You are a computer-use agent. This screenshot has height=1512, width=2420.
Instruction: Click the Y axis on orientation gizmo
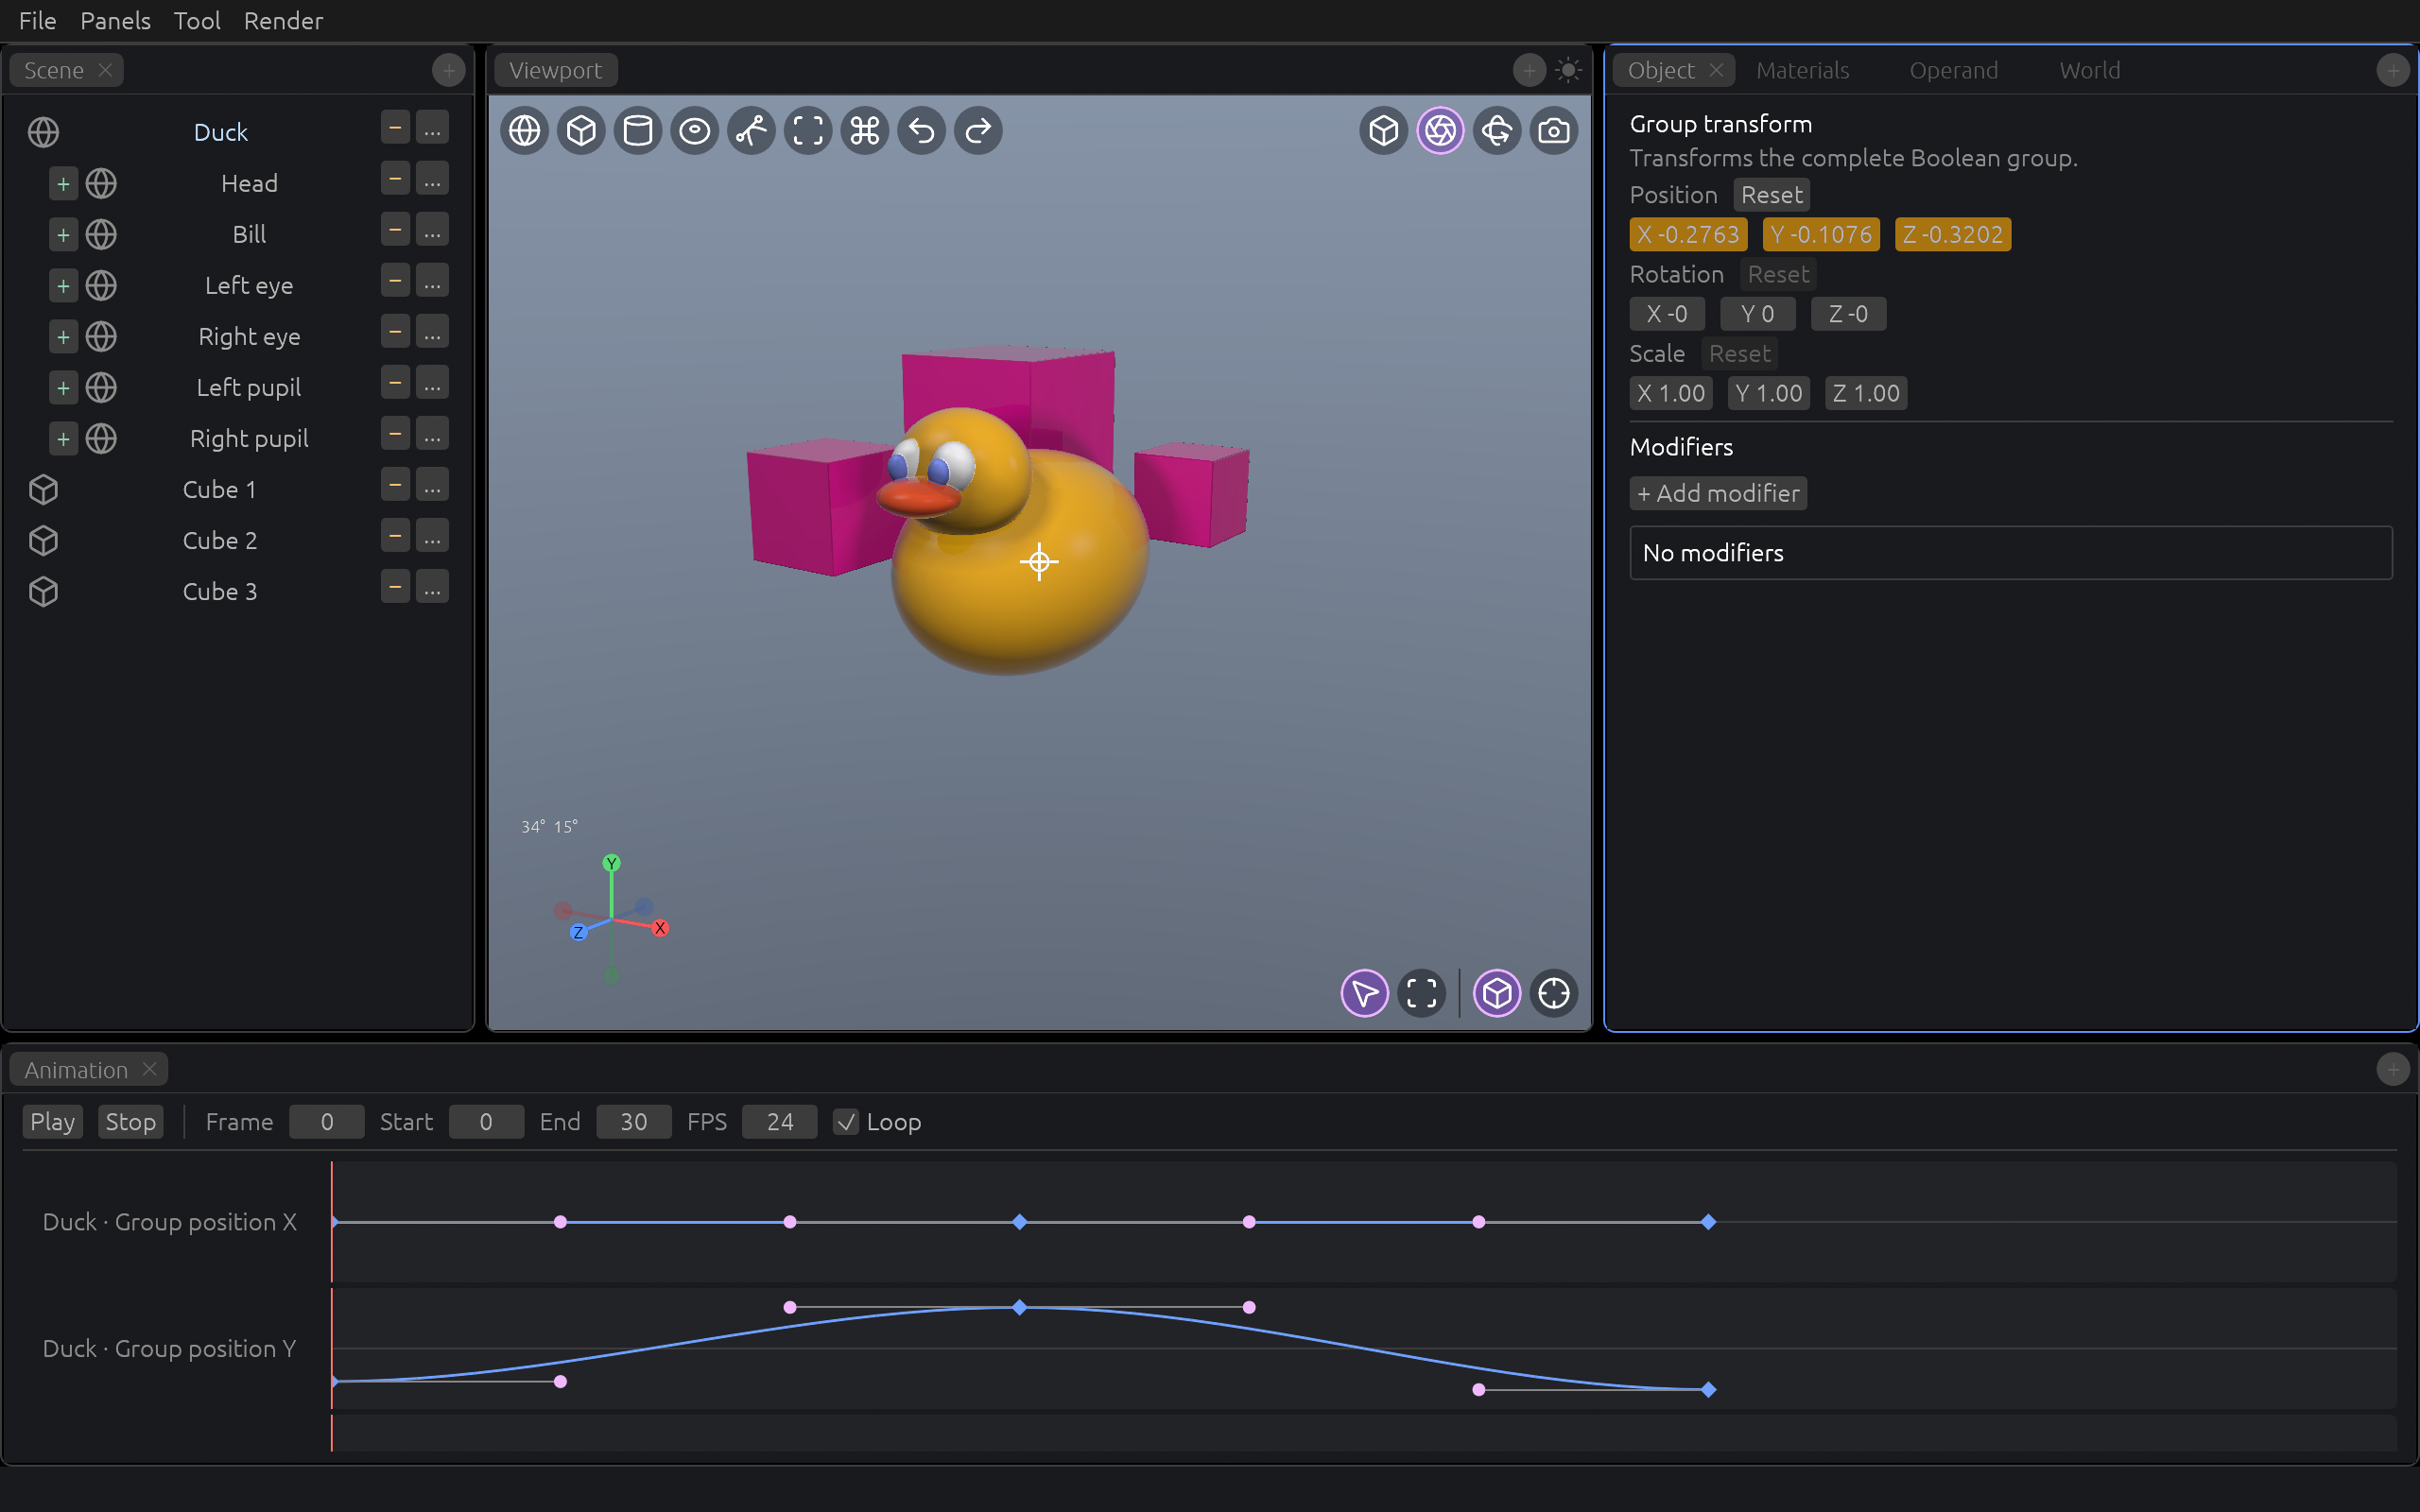point(611,863)
